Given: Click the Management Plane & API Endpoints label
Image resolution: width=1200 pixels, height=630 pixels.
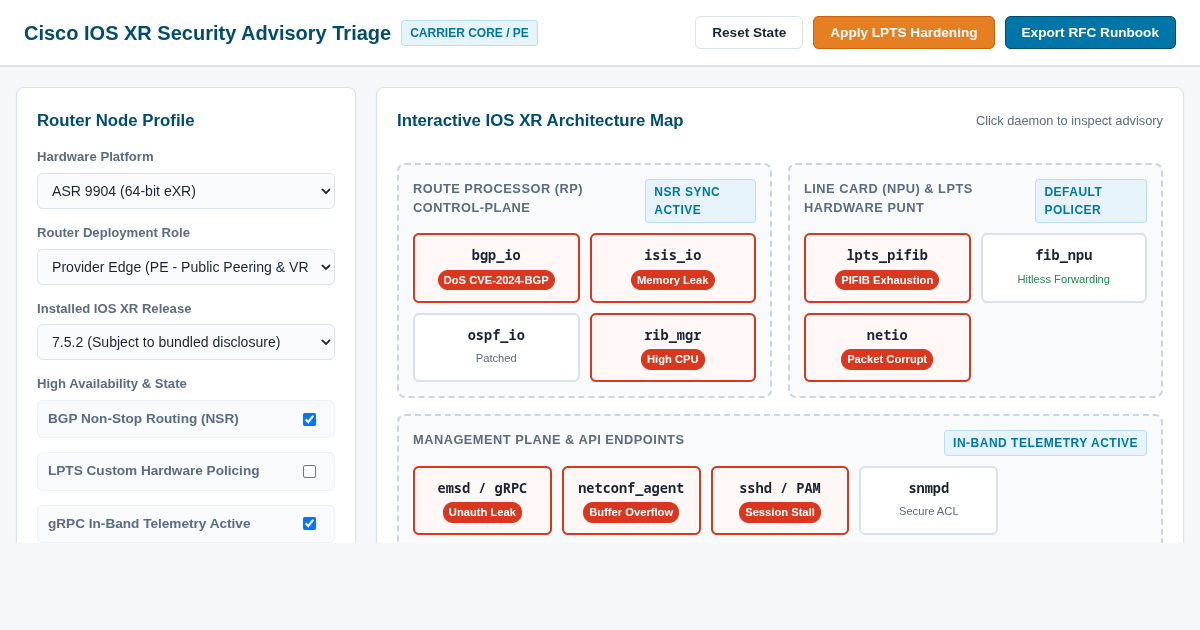Looking at the screenshot, I should [549, 440].
